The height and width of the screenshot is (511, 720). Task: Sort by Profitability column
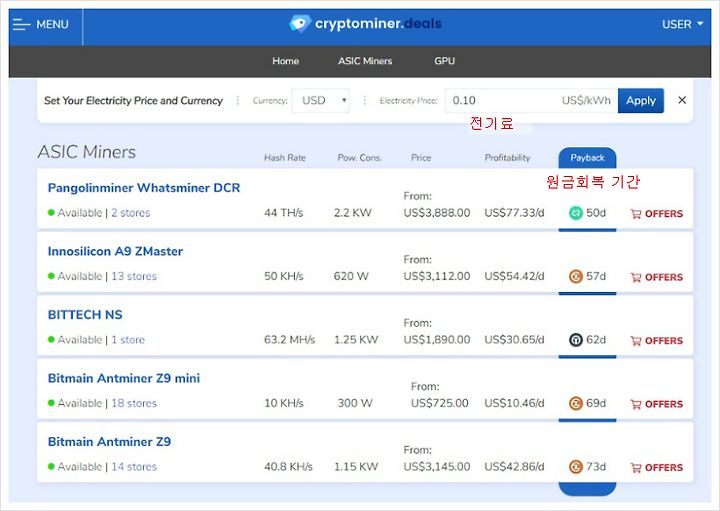pyautogui.click(x=507, y=157)
